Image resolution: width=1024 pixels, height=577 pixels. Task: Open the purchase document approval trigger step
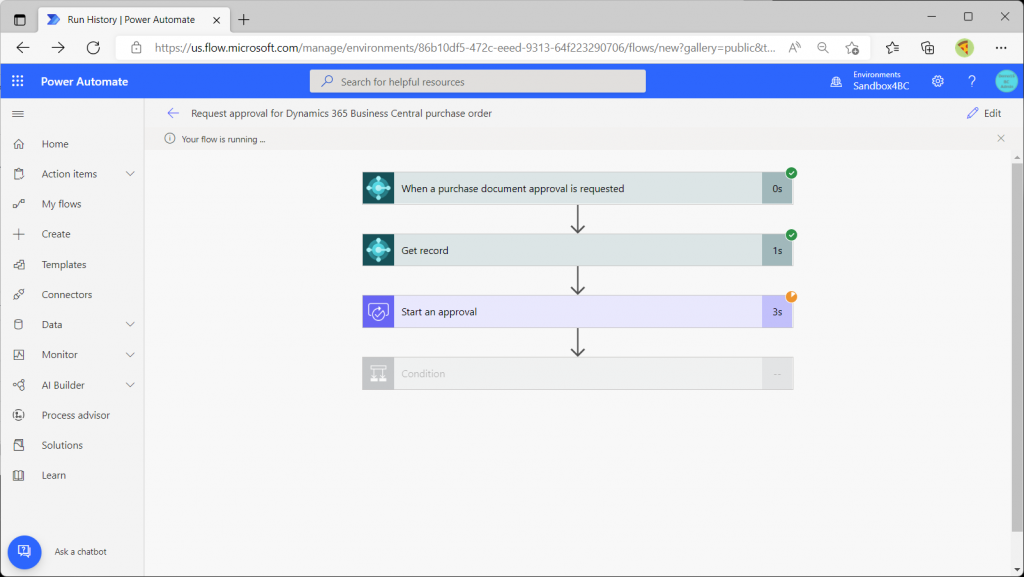coord(578,189)
